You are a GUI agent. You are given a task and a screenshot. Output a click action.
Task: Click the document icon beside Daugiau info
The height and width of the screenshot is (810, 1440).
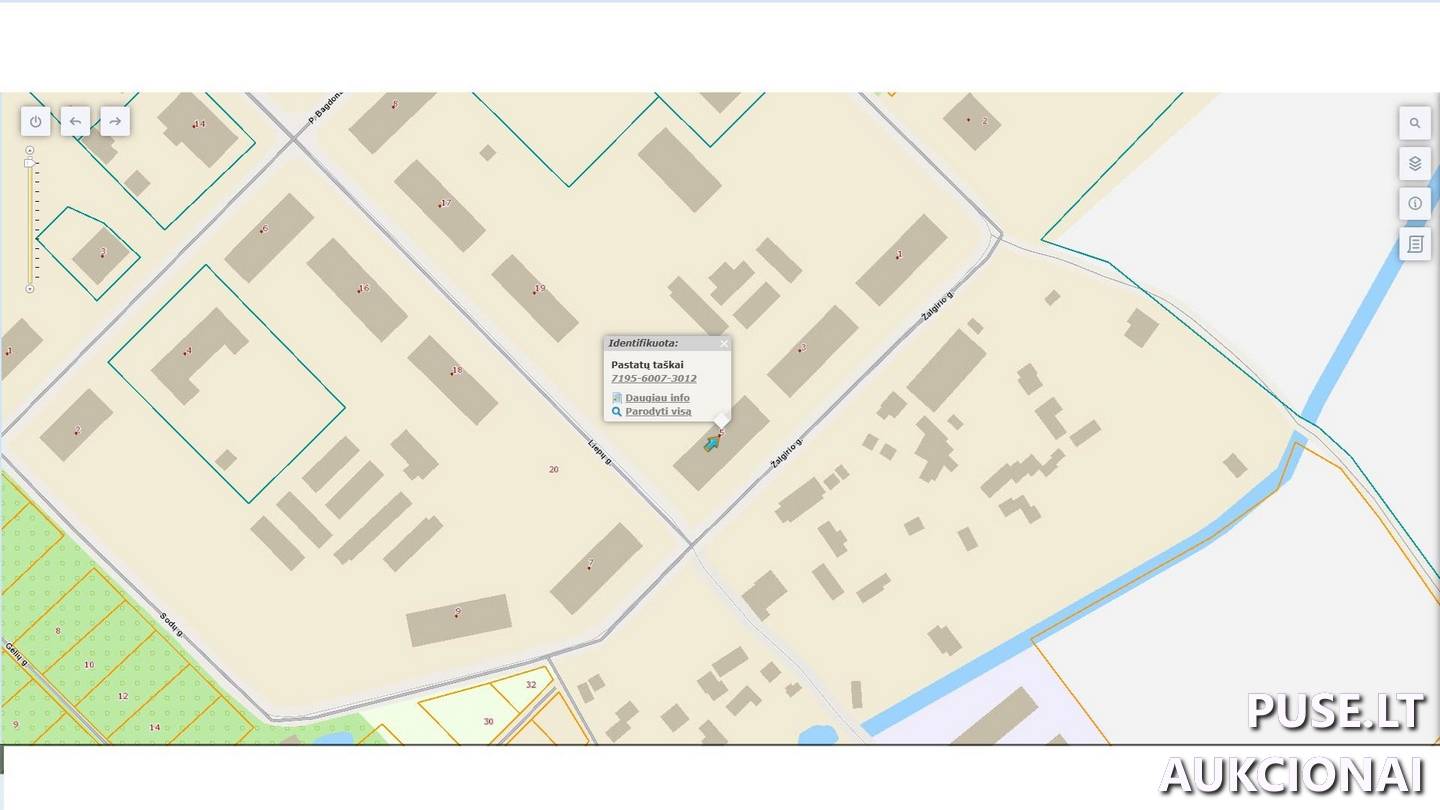coord(617,398)
